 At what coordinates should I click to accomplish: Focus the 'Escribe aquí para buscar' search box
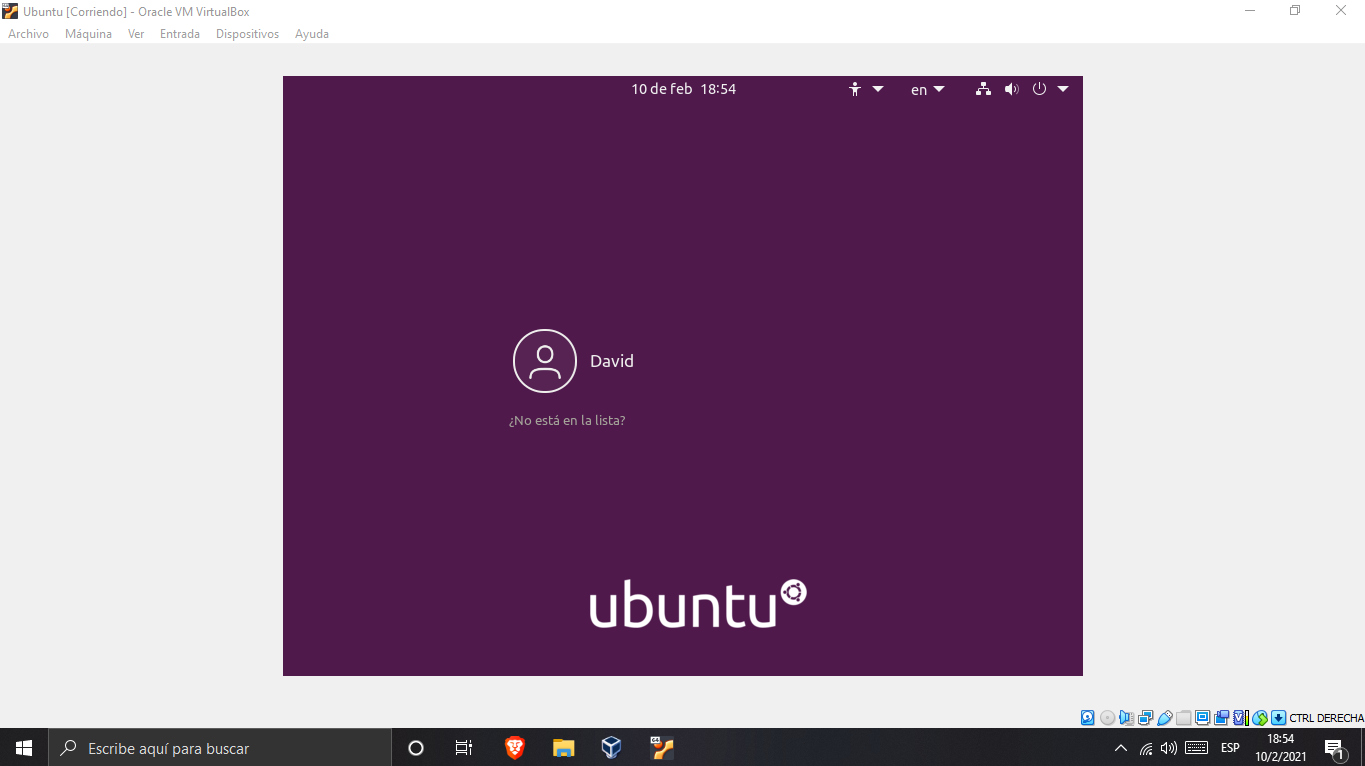tap(220, 747)
